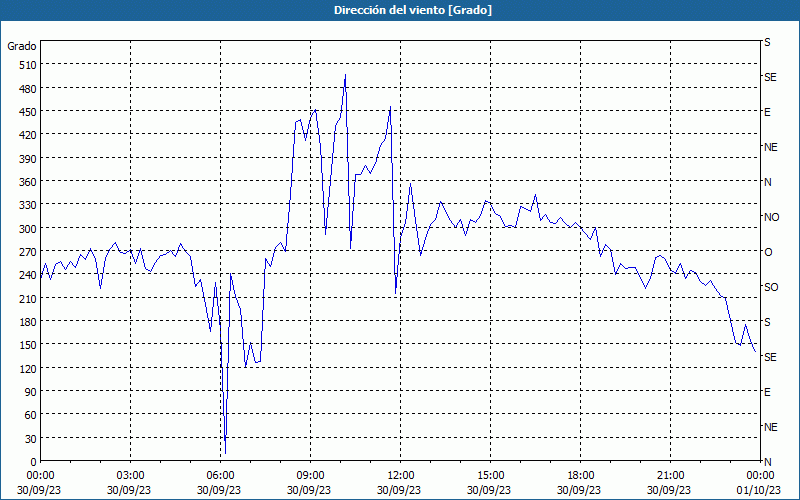The width and height of the screenshot is (800, 500).
Task: Select the 30/09/23 date under 21:00
Action: point(669,490)
